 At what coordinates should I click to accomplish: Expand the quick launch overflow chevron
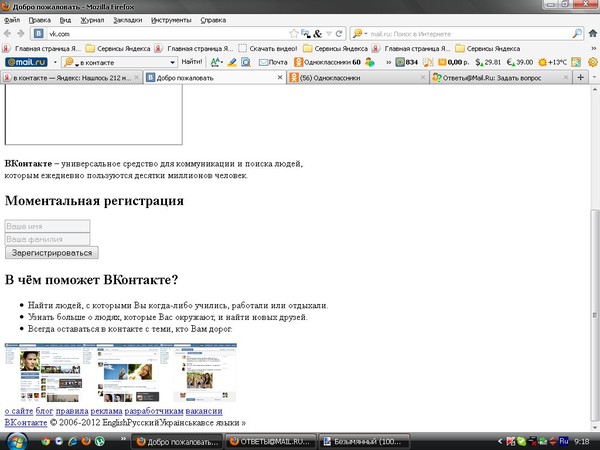pos(123,439)
